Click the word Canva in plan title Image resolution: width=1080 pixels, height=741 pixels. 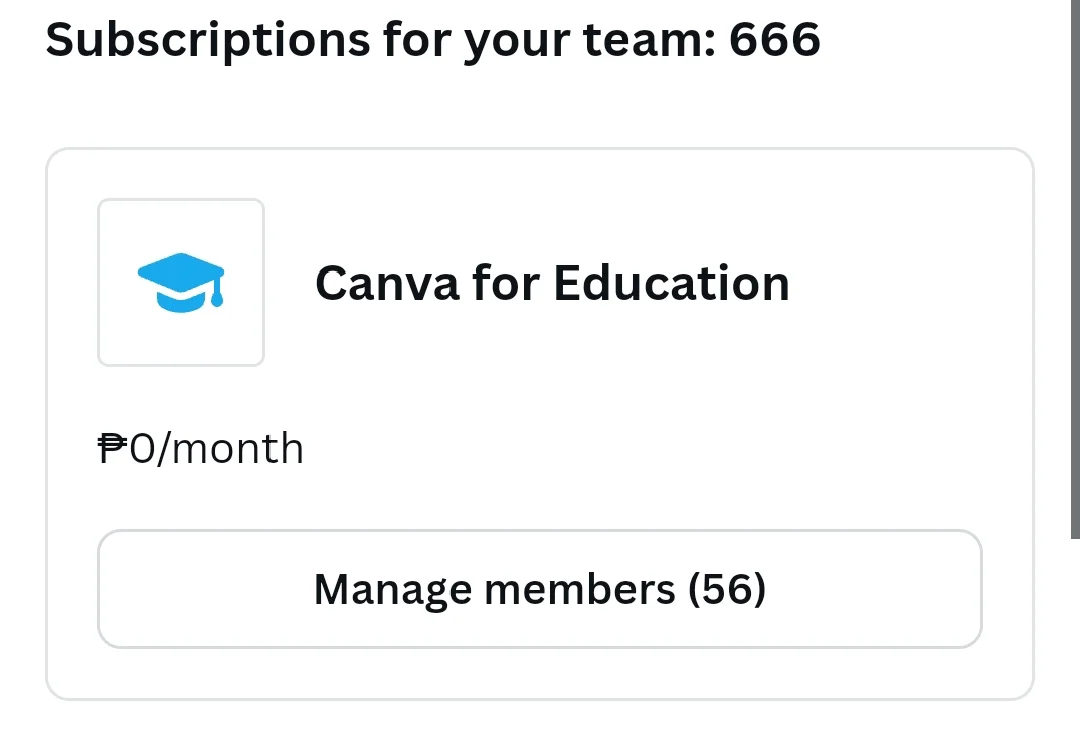click(387, 284)
